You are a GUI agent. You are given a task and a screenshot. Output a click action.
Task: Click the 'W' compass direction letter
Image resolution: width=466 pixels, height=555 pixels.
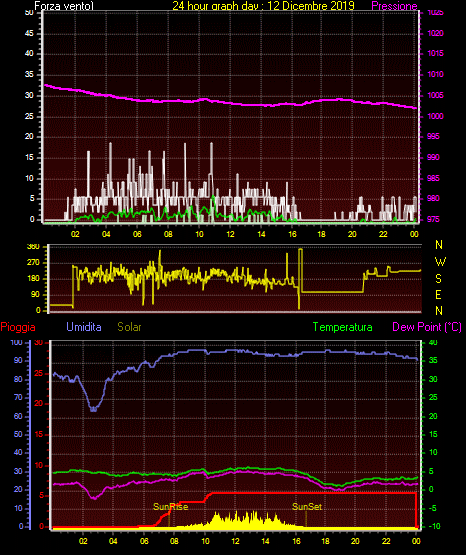[440, 262]
